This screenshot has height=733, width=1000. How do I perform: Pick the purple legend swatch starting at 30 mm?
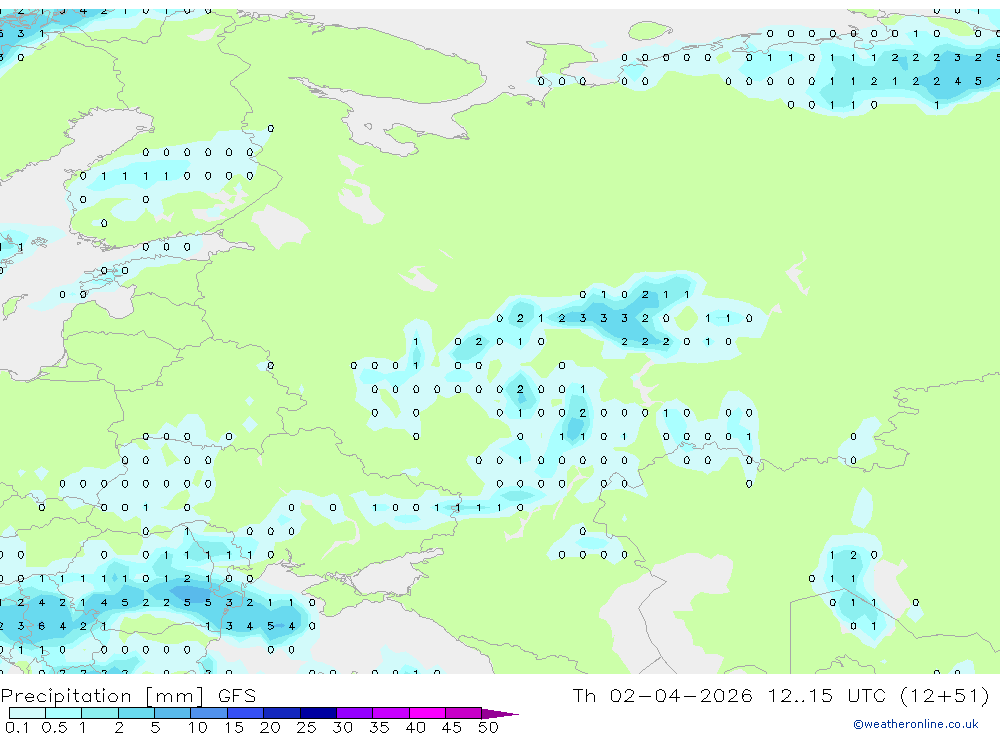coord(355,713)
